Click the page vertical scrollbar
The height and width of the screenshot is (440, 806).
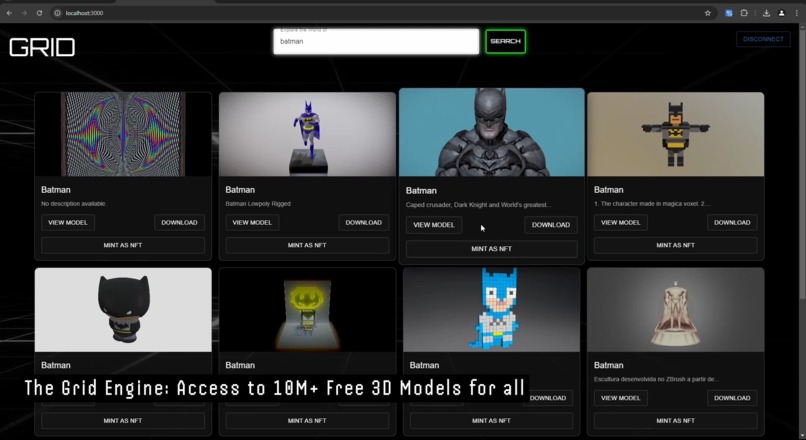(x=802, y=164)
